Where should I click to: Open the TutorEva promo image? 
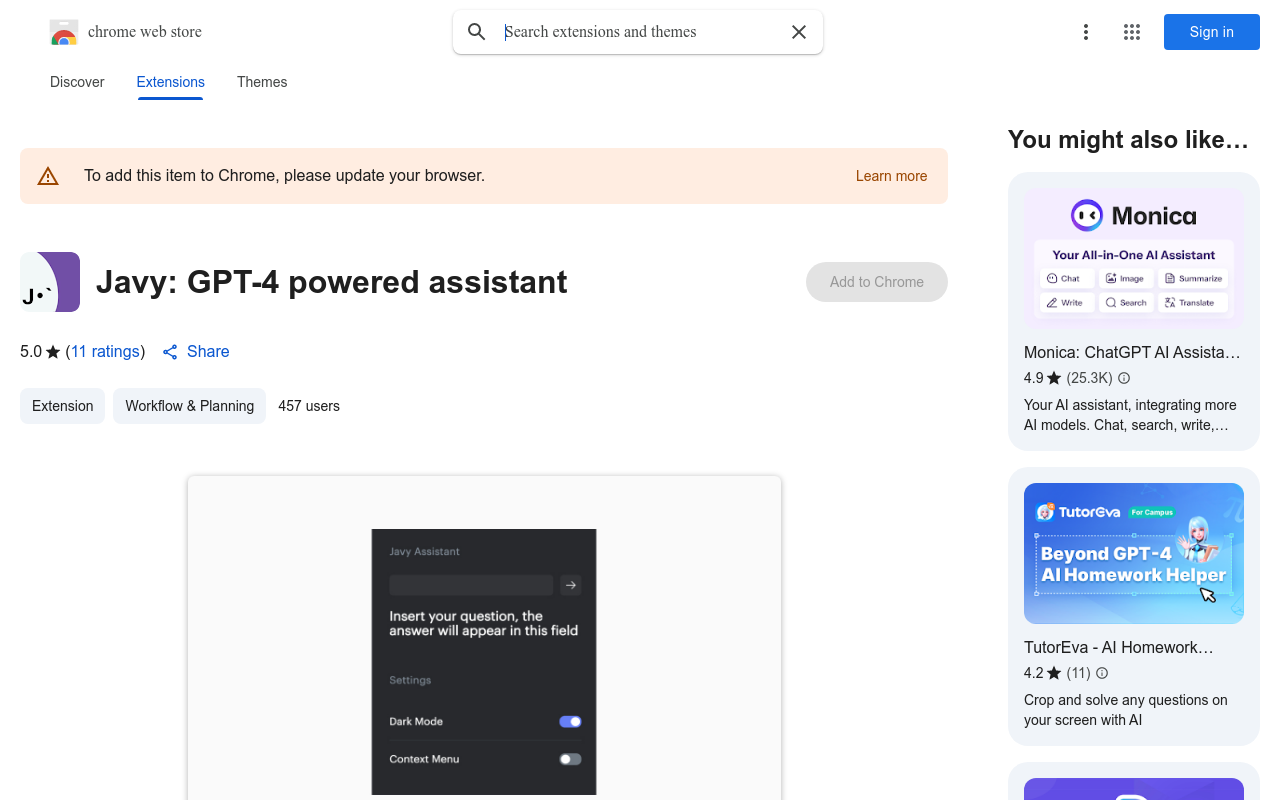click(1134, 553)
